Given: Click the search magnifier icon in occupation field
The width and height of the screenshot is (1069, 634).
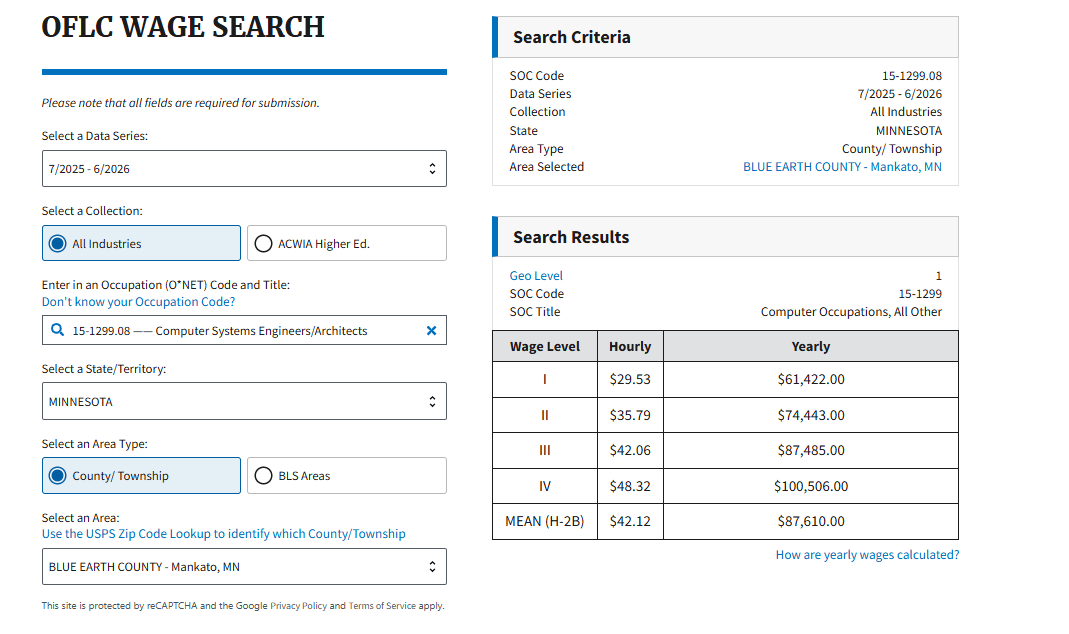Looking at the screenshot, I should pyautogui.click(x=58, y=331).
